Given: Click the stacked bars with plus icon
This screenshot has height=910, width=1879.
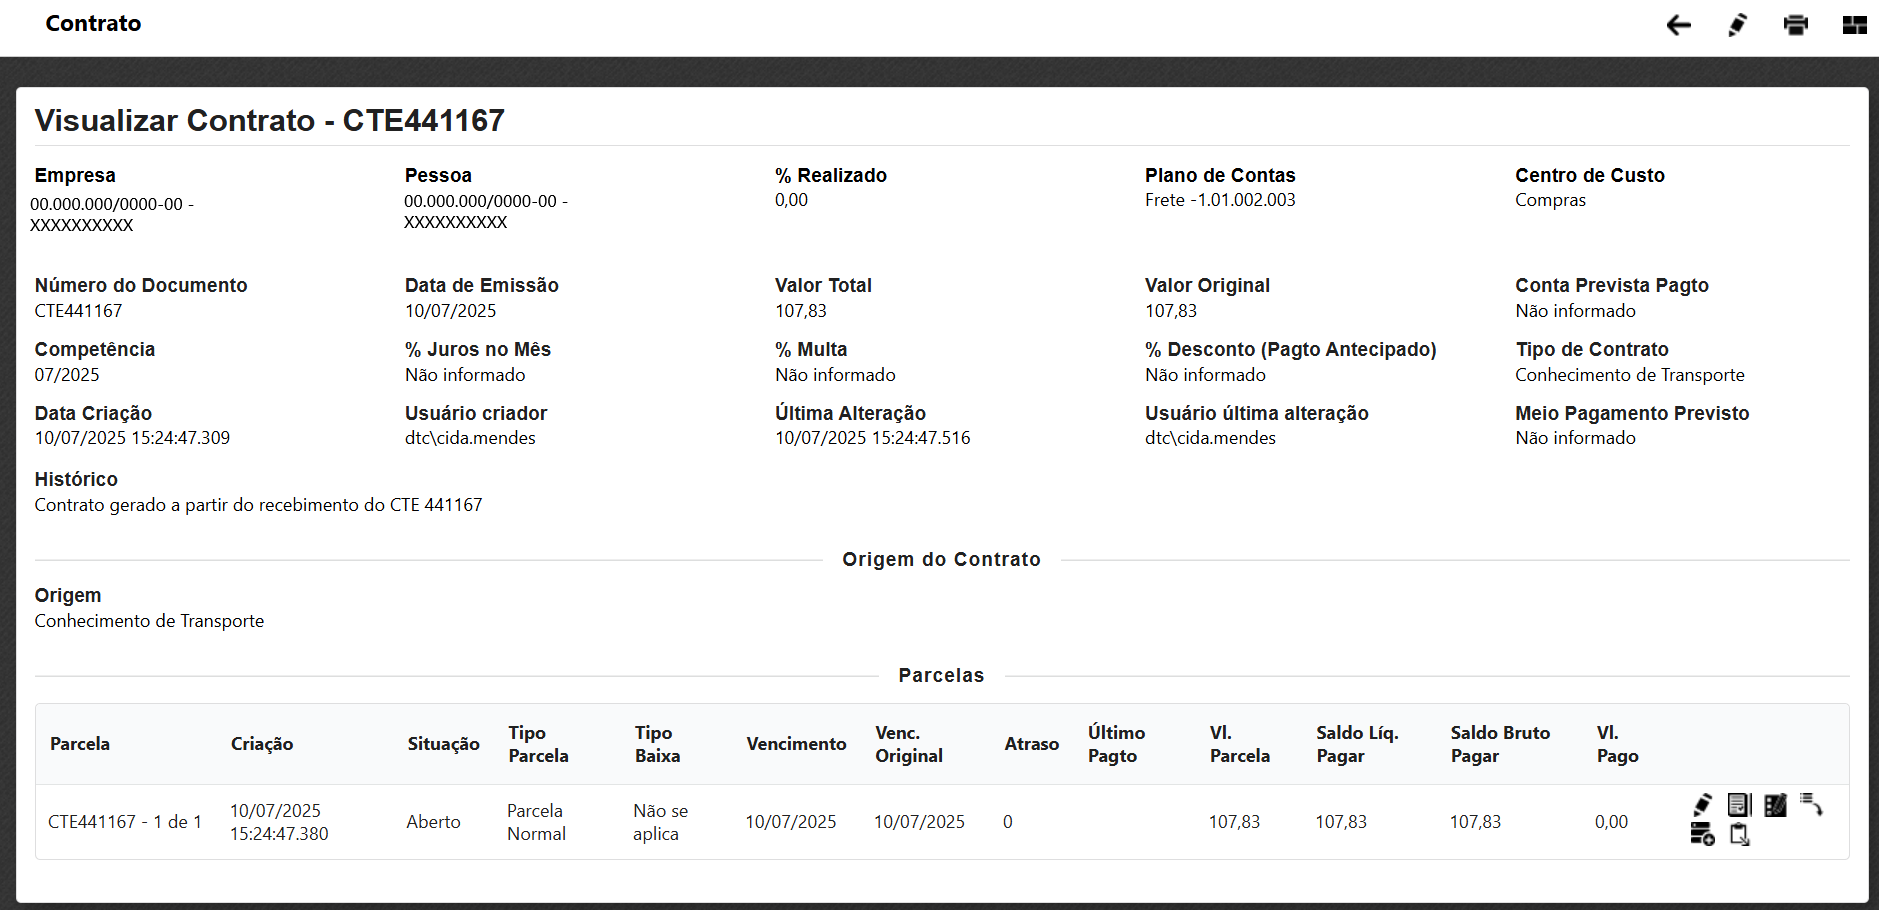Looking at the screenshot, I should (1702, 835).
